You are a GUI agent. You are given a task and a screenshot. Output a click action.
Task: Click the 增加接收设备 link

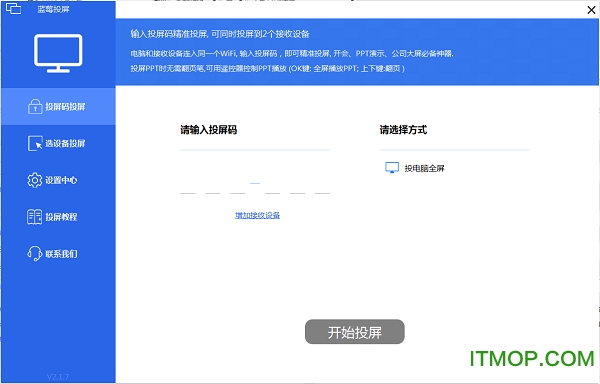[x=258, y=215]
